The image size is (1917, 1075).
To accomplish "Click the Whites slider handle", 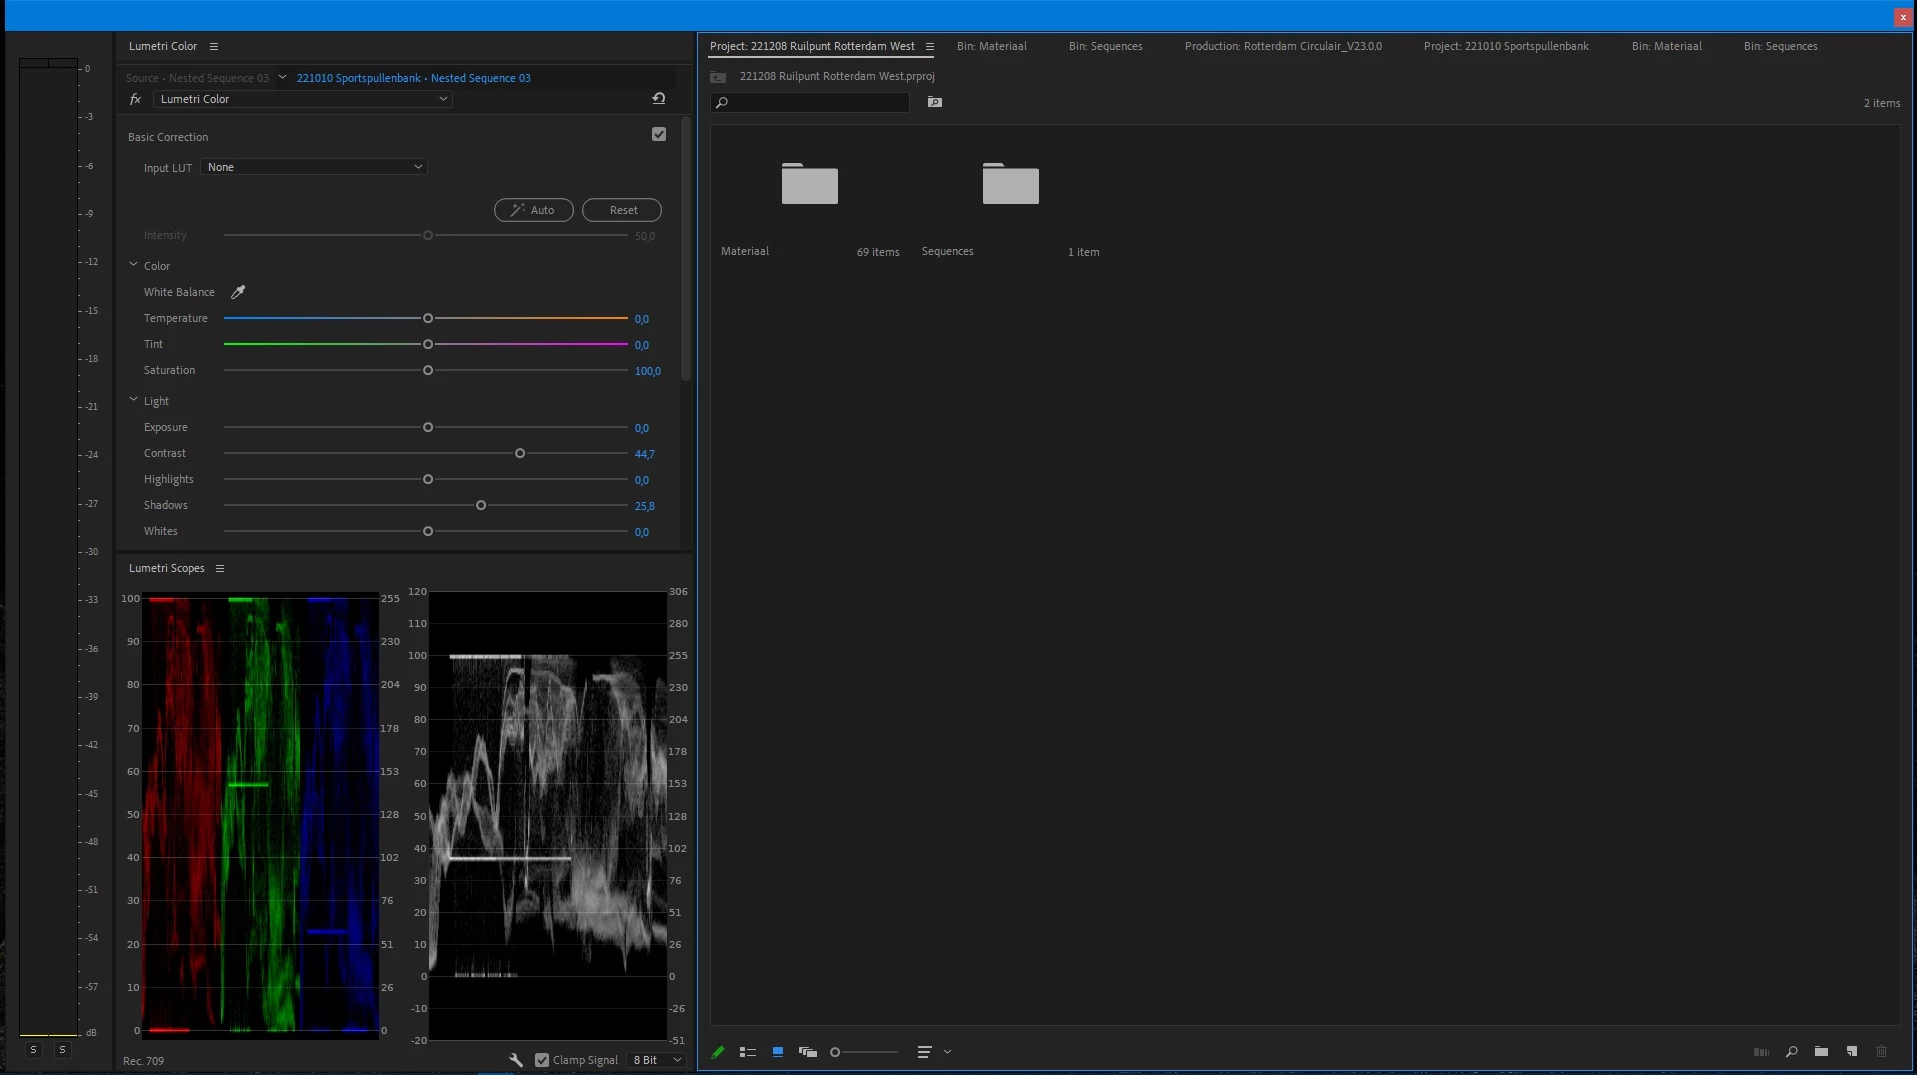I will coord(428,531).
